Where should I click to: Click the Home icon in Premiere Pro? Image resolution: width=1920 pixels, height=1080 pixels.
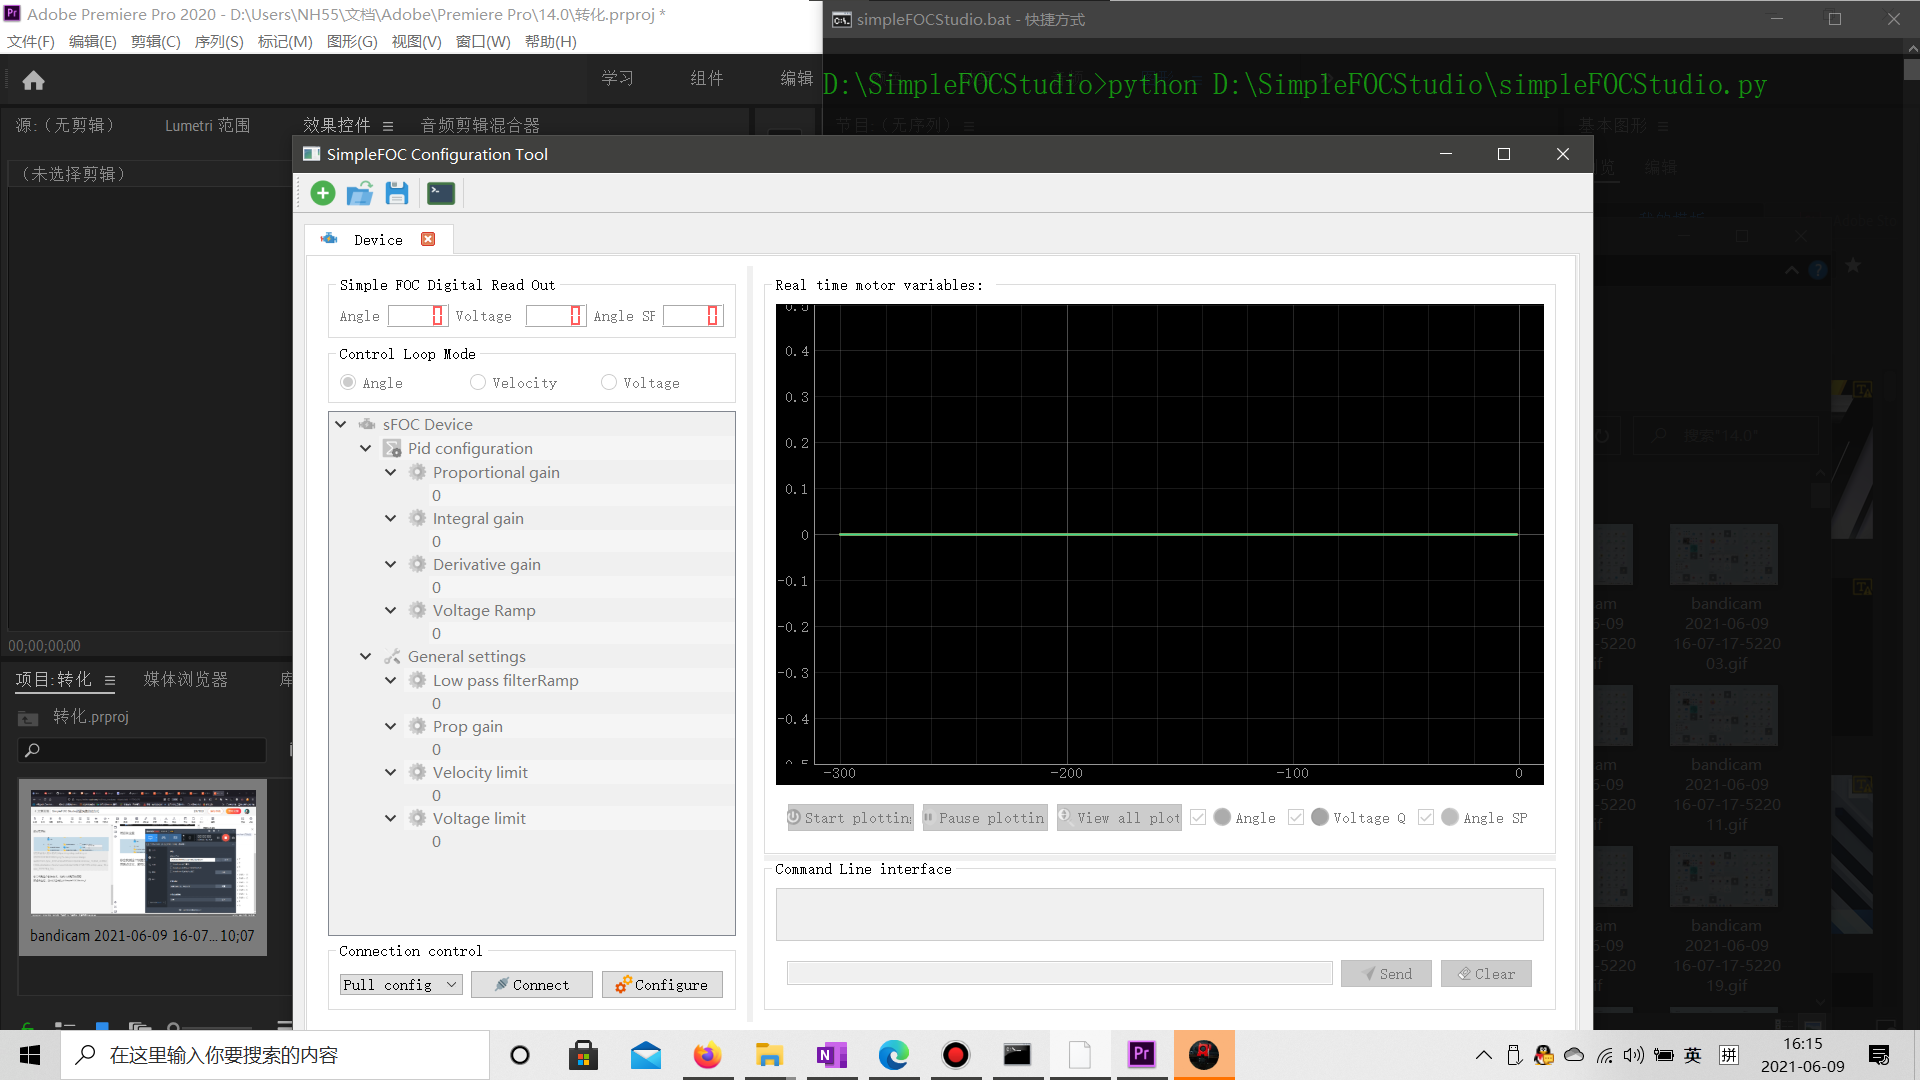click(x=33, y=80)
